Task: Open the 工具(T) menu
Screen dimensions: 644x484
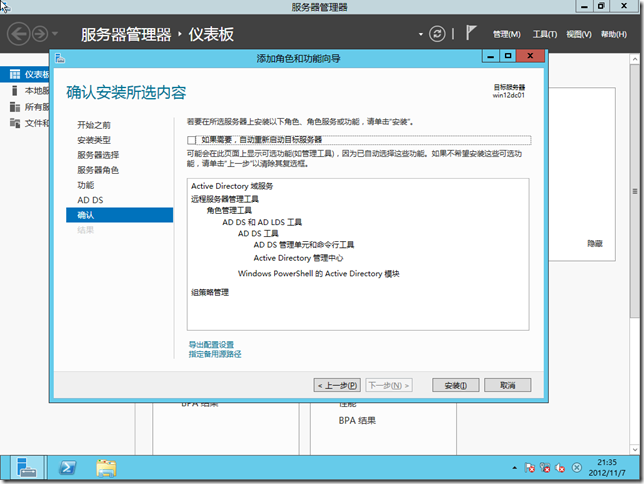Action: pos(545,35)
